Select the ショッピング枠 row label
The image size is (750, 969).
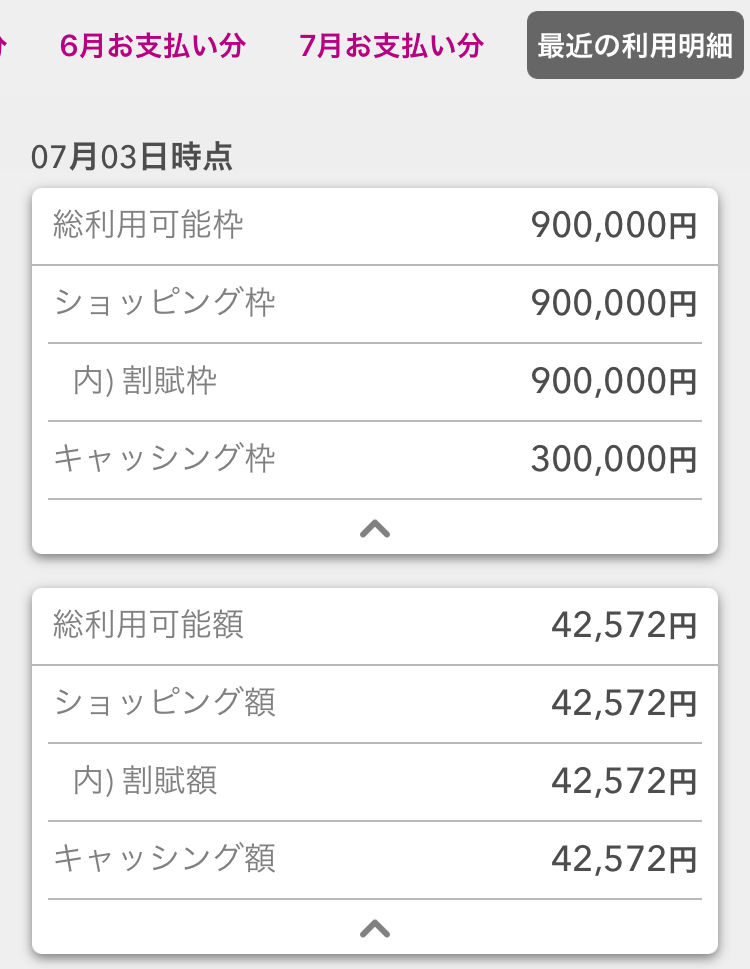click(x=165, y=303)
